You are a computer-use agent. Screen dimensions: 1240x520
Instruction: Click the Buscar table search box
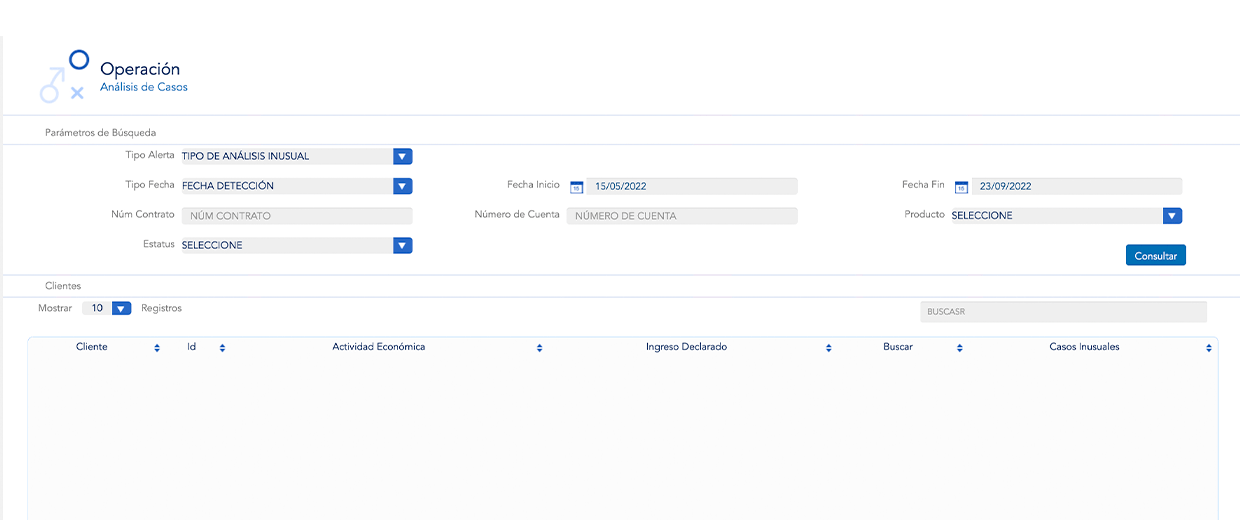1062,312
